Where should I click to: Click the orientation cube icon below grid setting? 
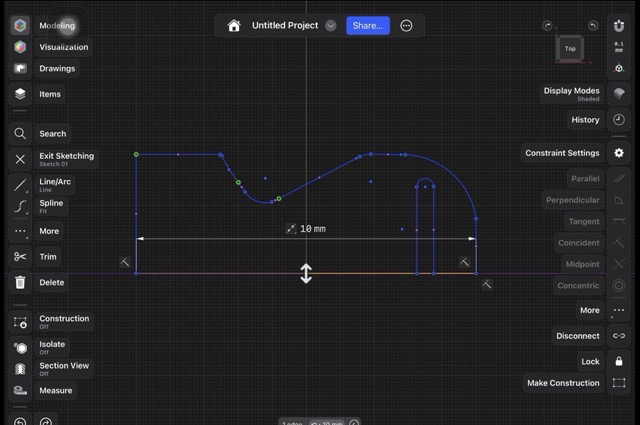click(619, 68)
